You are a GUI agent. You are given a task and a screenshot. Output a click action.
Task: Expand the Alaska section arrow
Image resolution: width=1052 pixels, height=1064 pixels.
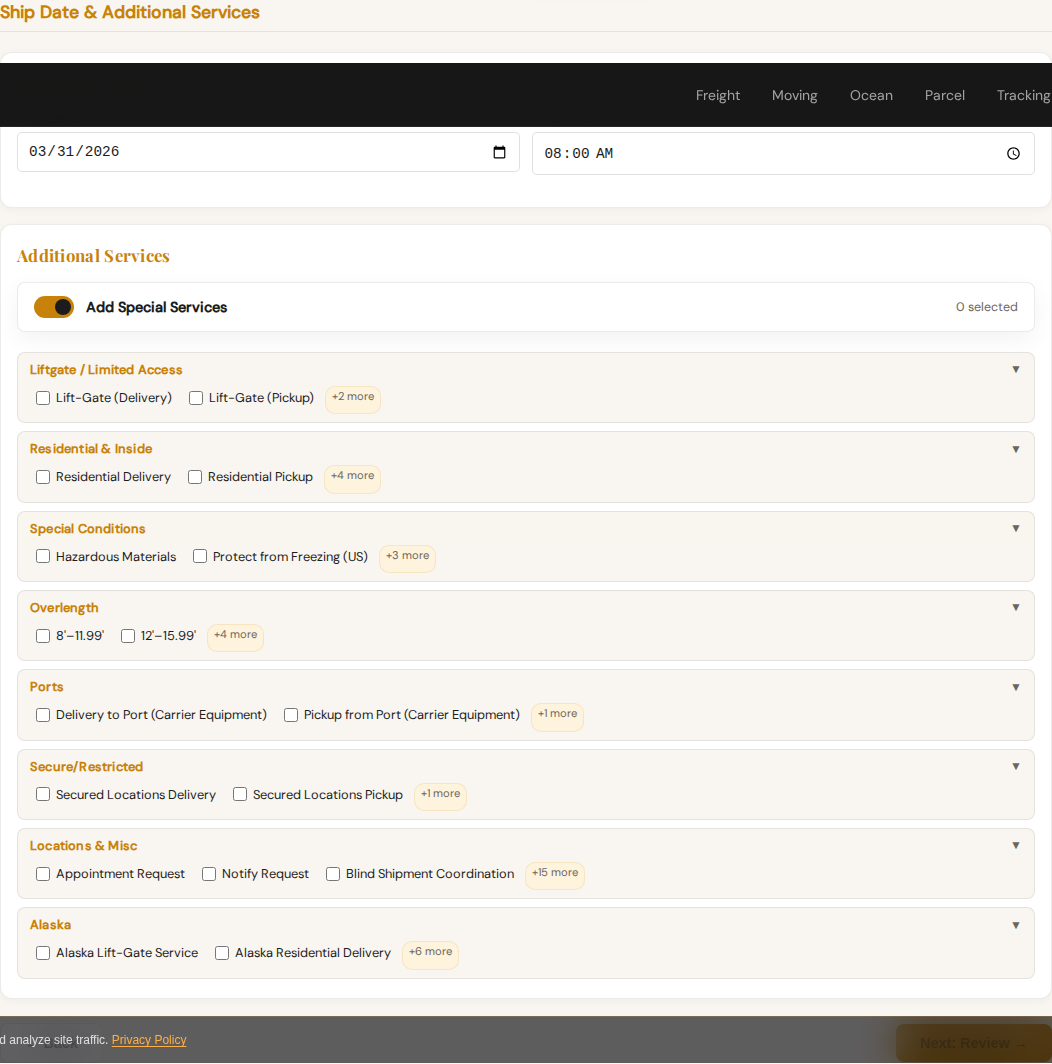click(1015, 925)
